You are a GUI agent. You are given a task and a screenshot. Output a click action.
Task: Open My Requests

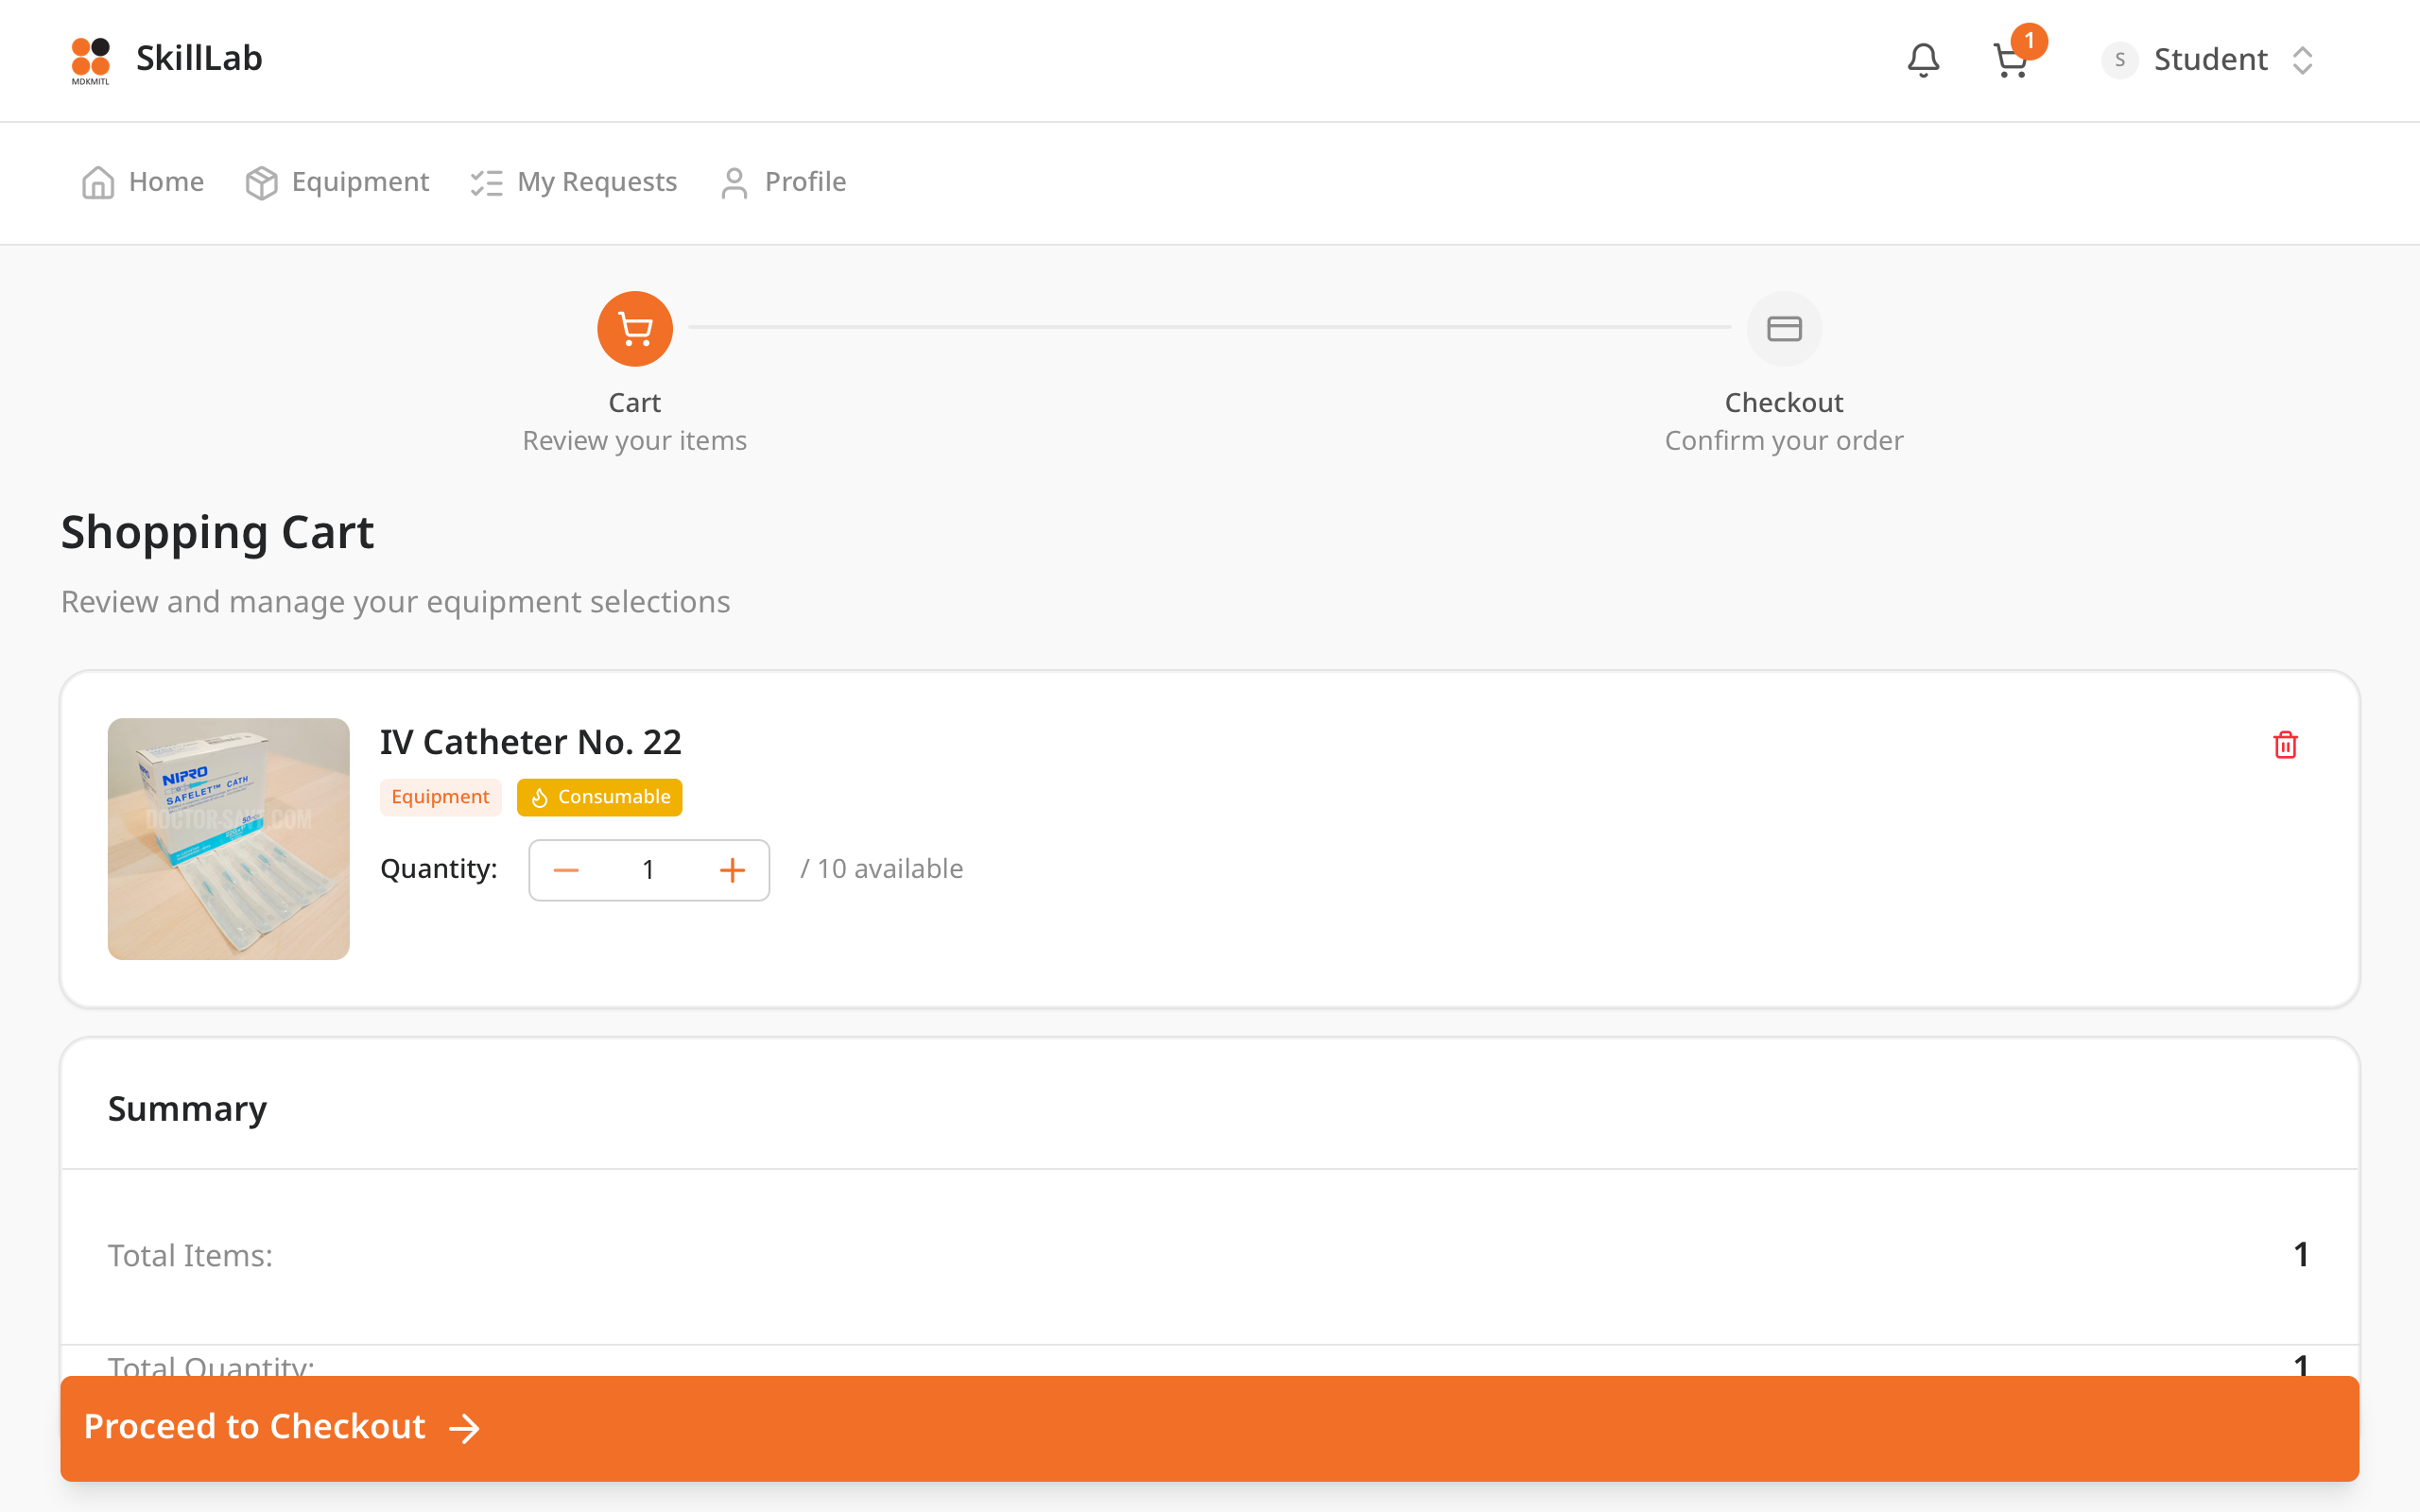tap(574, 182)
